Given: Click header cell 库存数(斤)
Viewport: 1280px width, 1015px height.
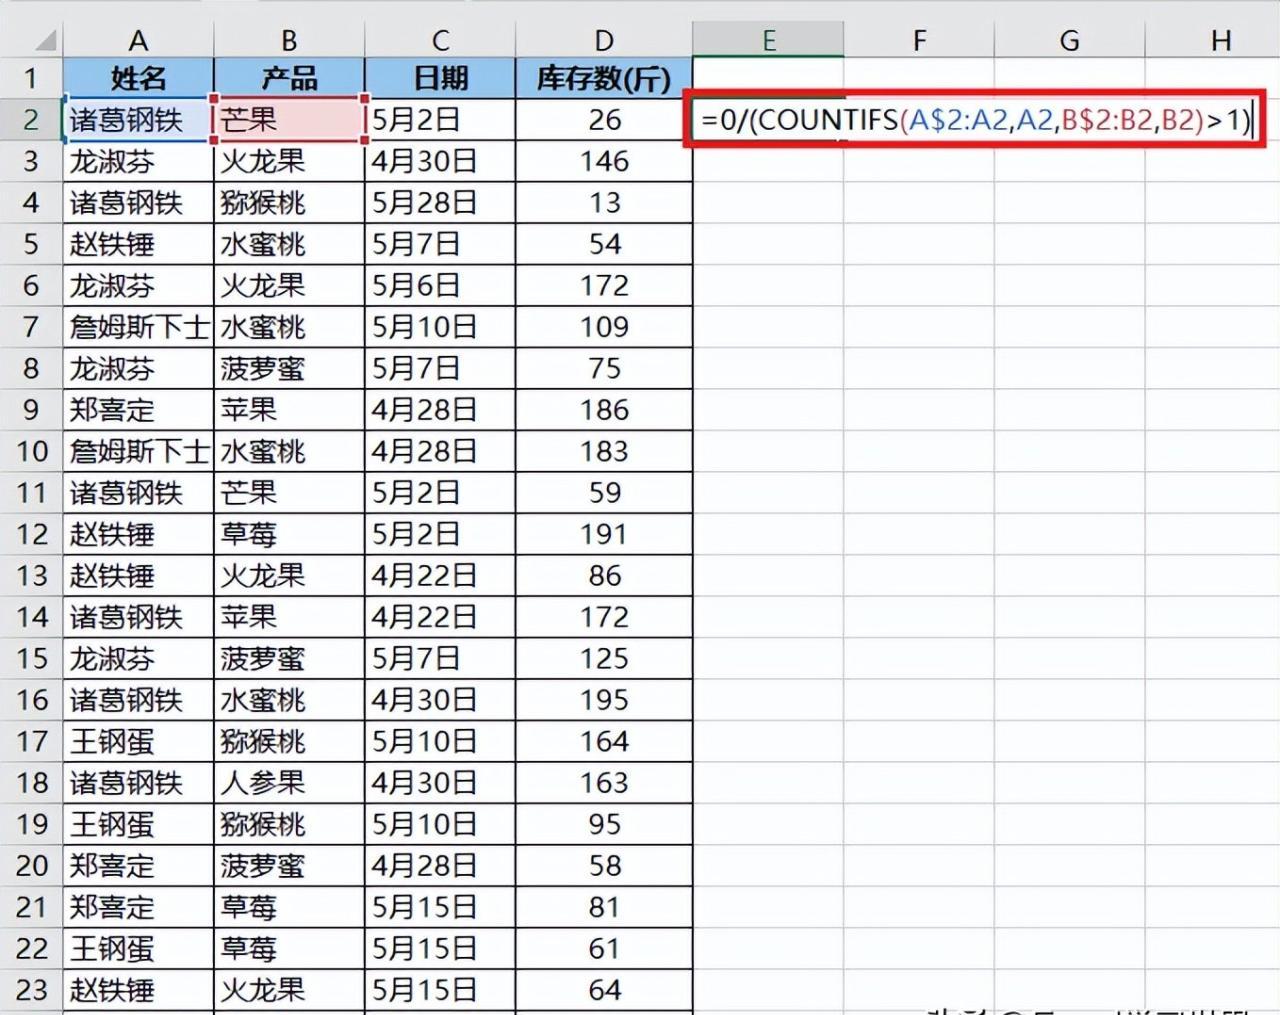Looking at the screenshot, I should [604, 78].
